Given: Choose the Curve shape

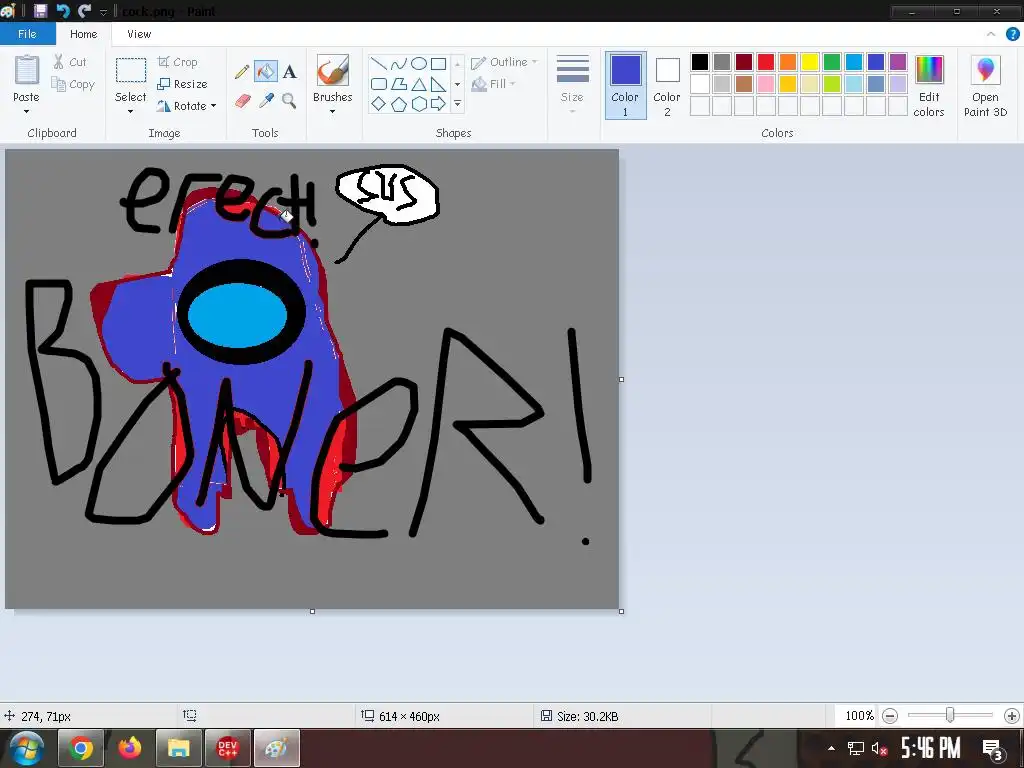Looking at the screenshot, I should point(398,63).
